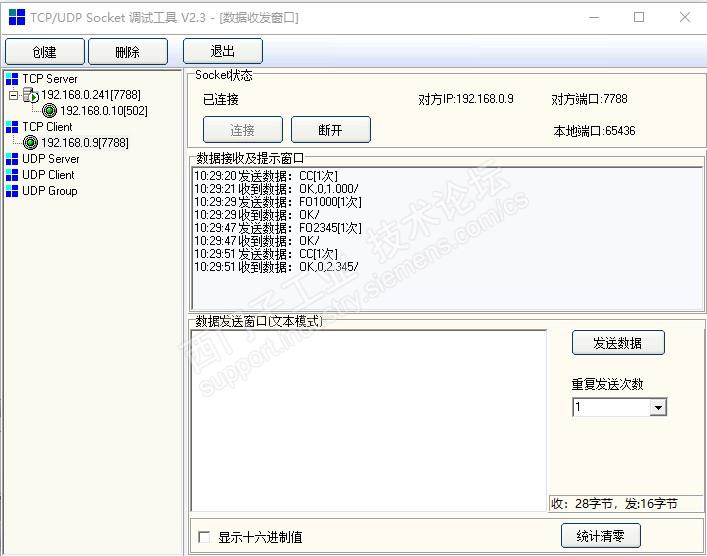707x556 pixels.
Task: Collapse the 192.168.0.241[7788] tree node
Action: (x=14, y=95)
